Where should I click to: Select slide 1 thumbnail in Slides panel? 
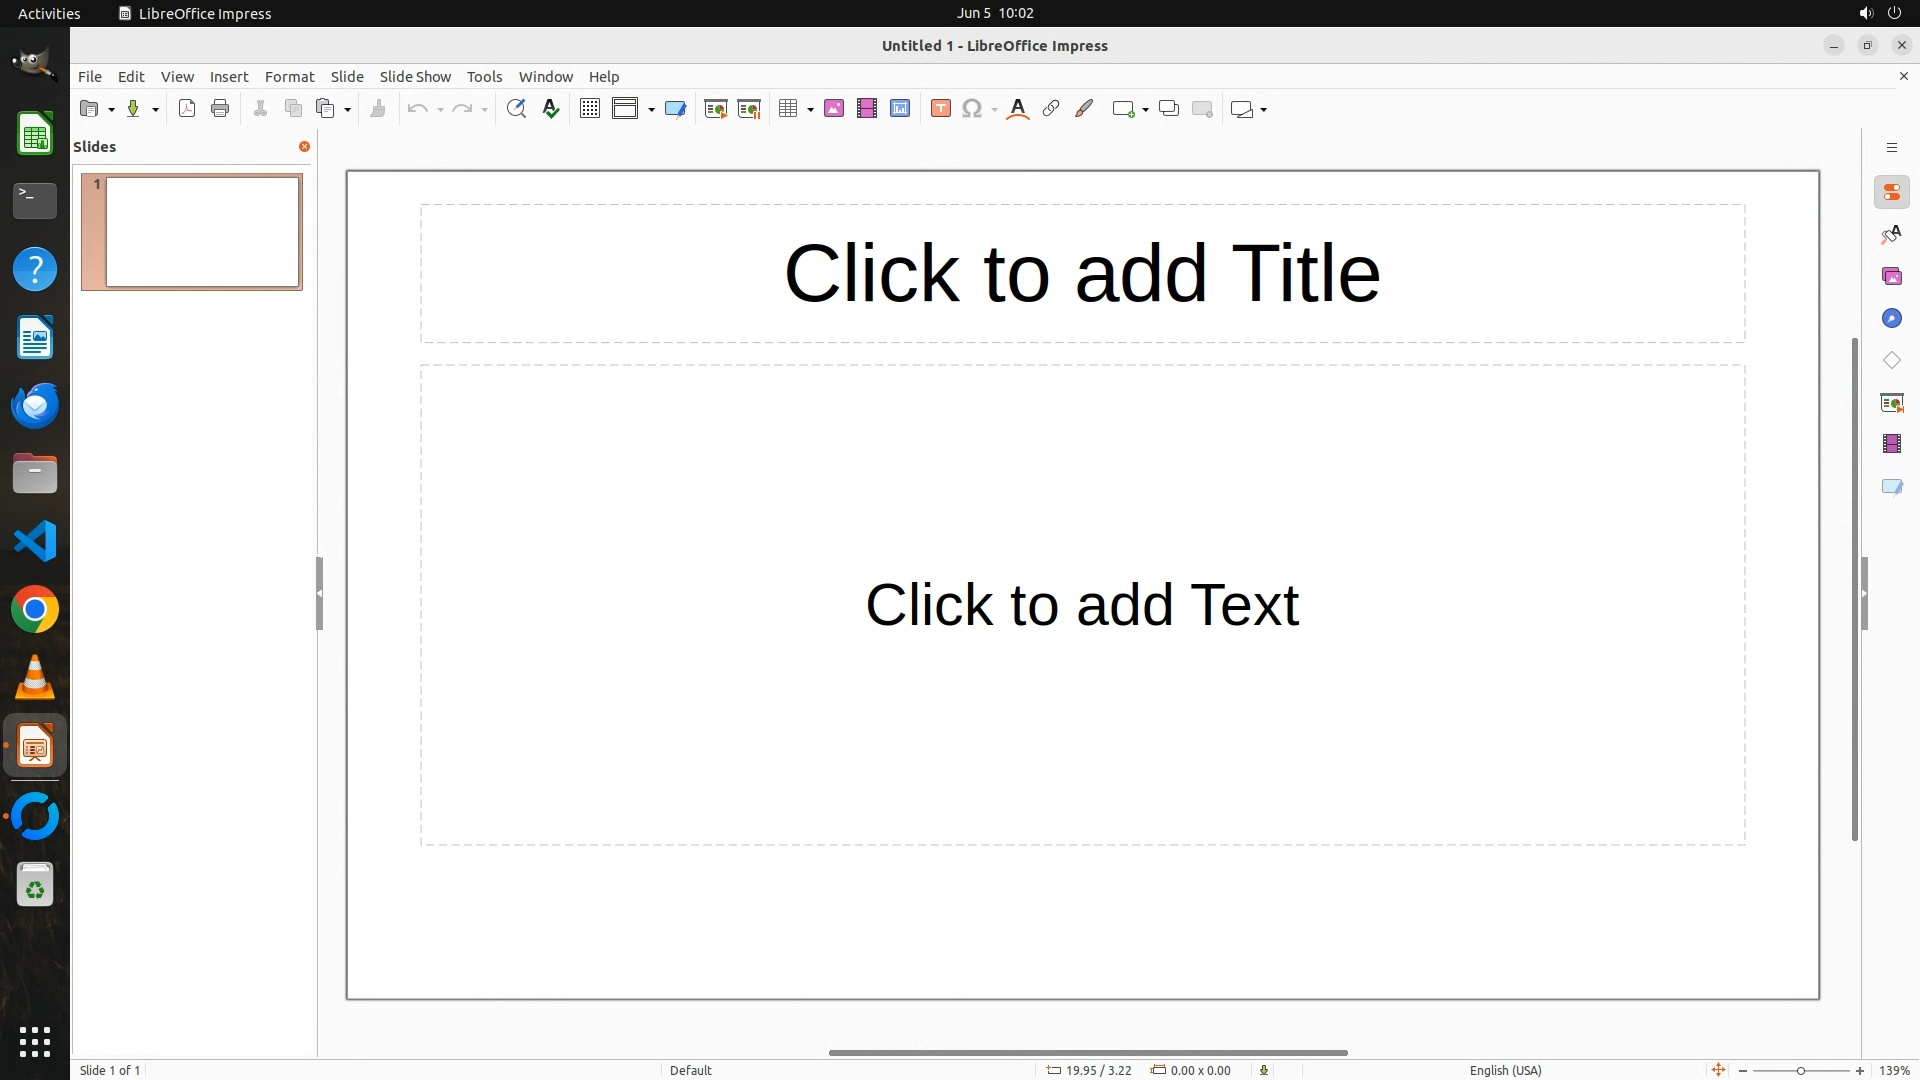tap(202, 232)
